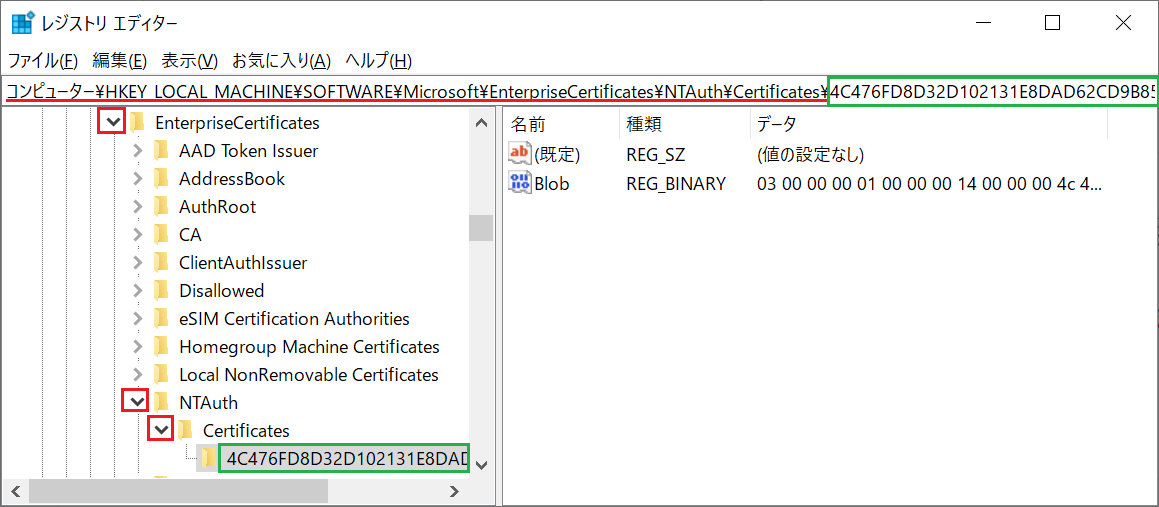Select the ClientAuthIssuer tree label
Viewport: 1159px width, 507px height.
pos(243,263)
